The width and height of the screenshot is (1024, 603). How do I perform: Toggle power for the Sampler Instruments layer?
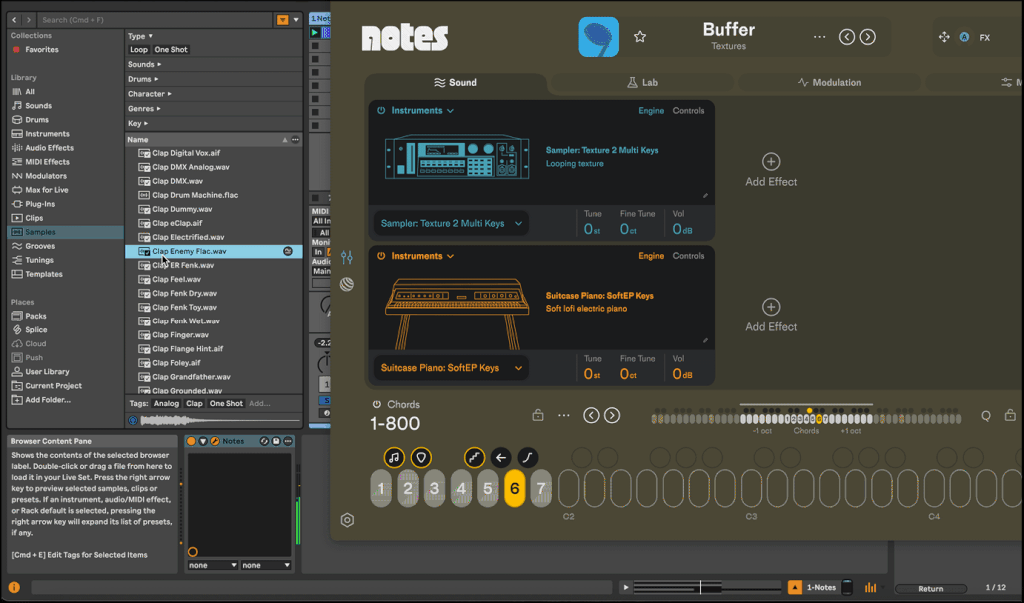381,111
